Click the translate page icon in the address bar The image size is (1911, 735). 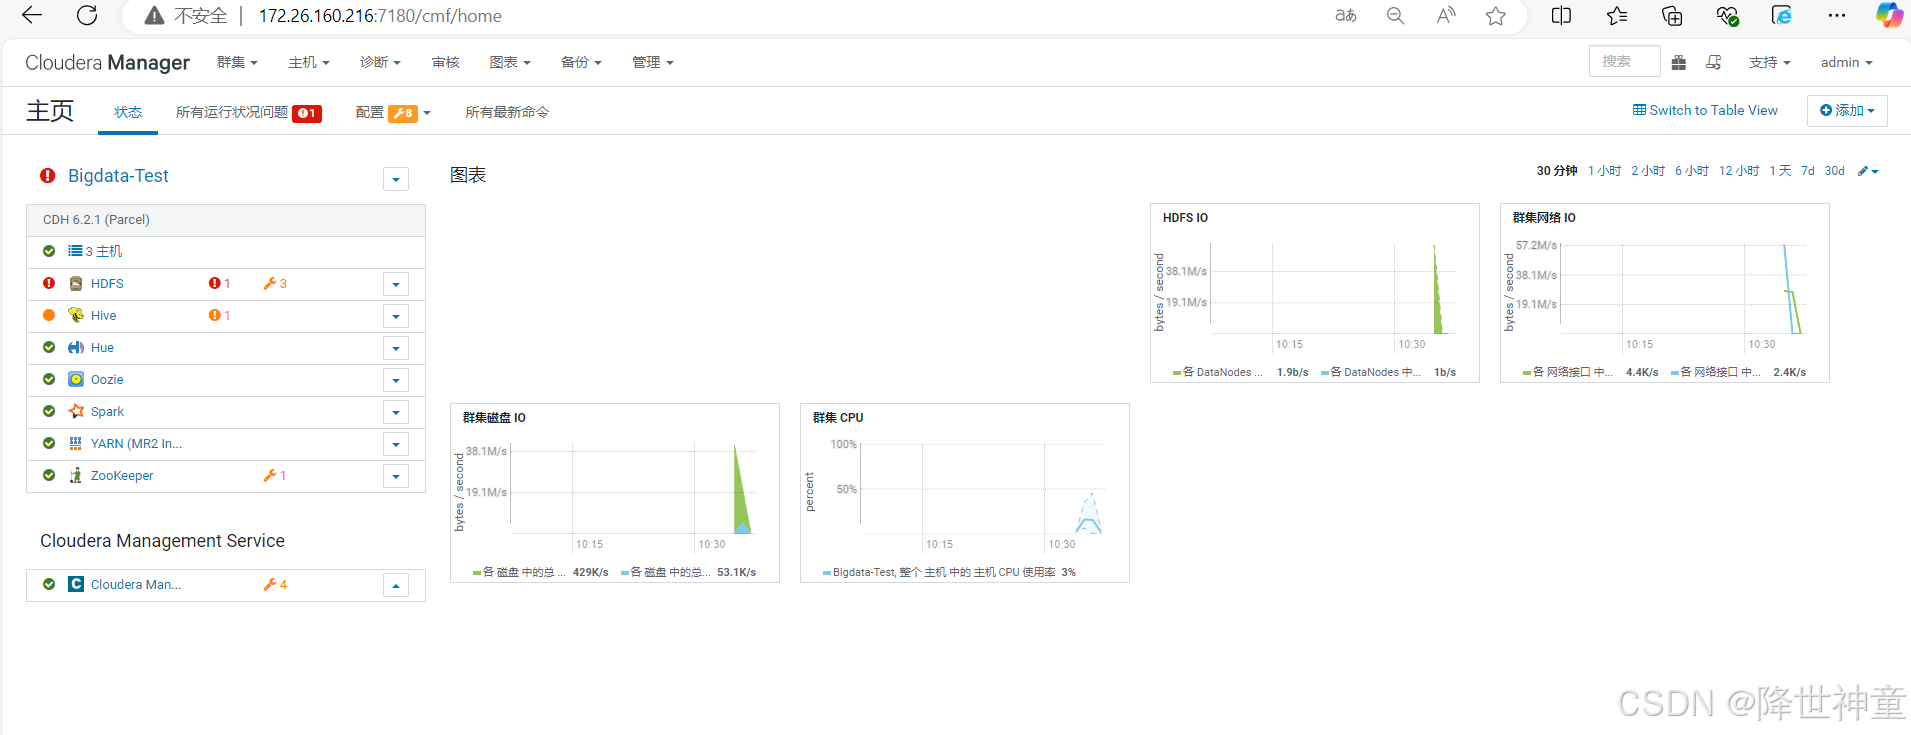(x=1346, y=15)
